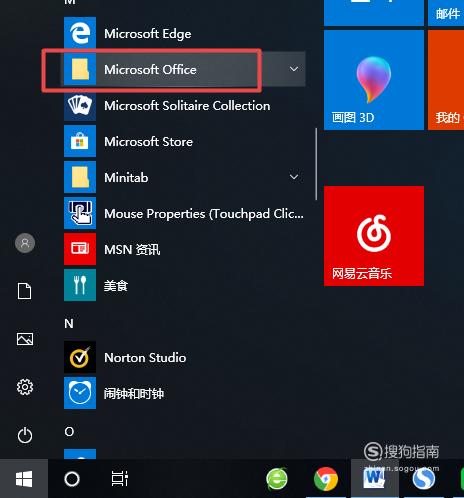Open the Microsoft Edge app icon
The height and width of the screenshot is (498, 464).
tap(80, 33)
